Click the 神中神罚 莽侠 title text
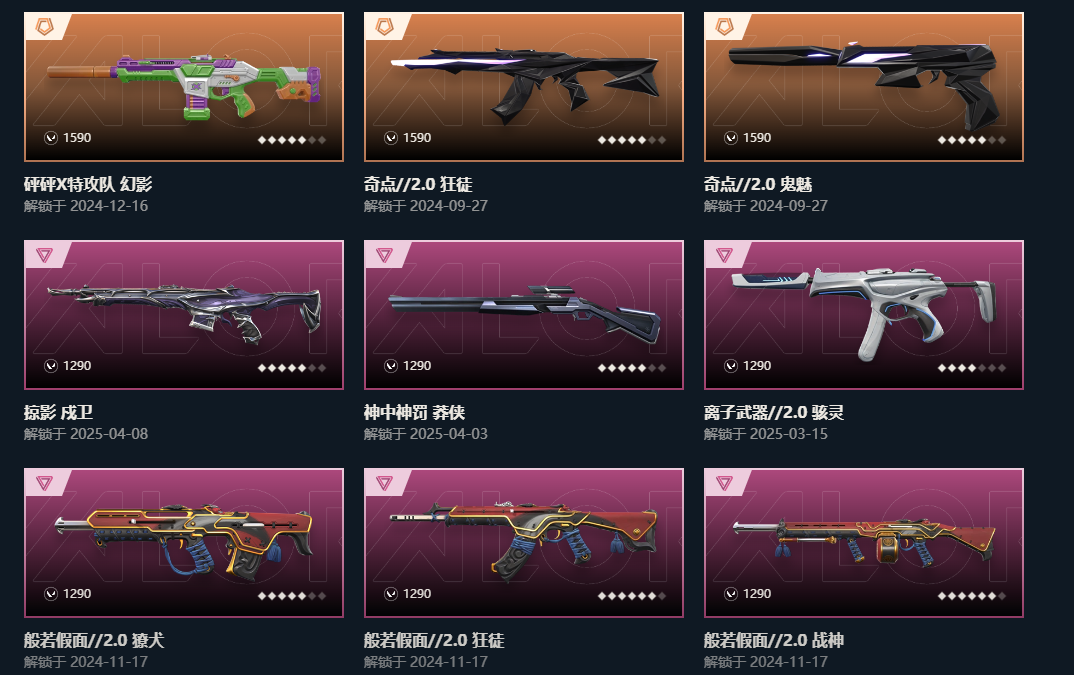1074x675 pixels. pos(414,412)
